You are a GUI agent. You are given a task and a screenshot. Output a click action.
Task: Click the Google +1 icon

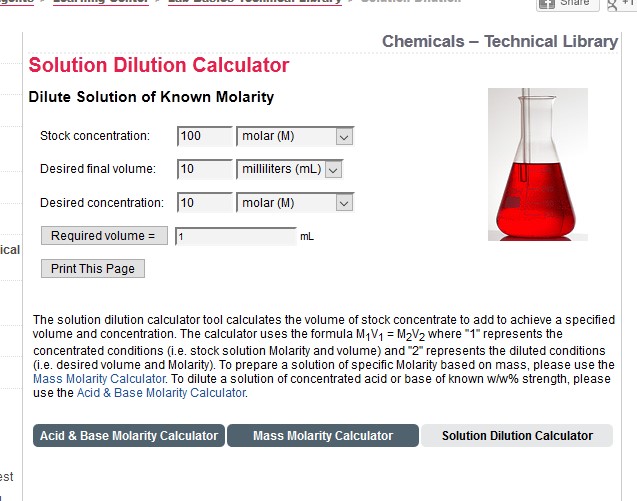[622, 3]
